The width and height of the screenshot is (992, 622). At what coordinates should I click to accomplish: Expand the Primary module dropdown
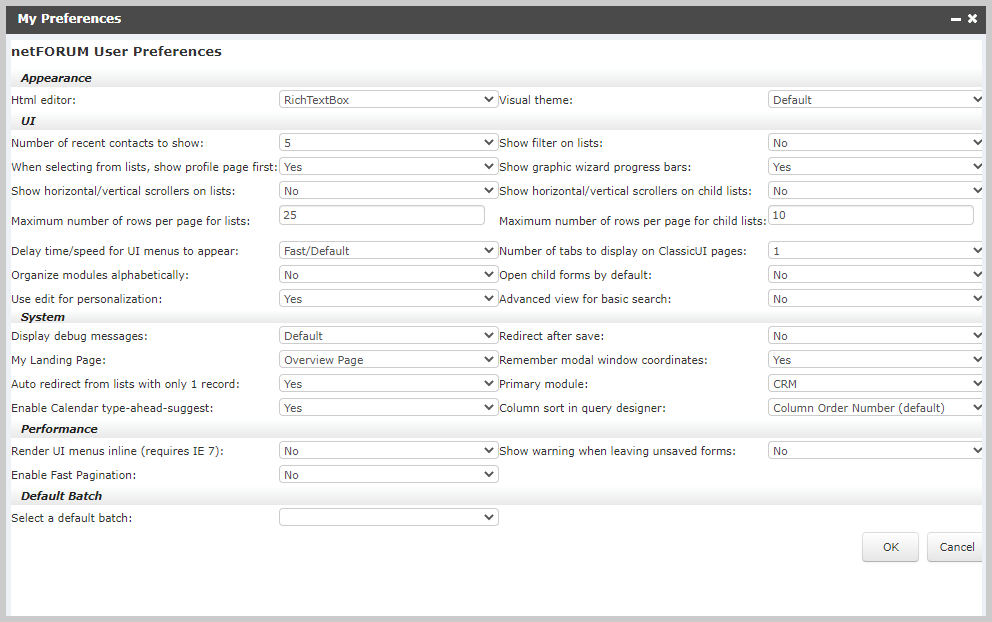tap(874, 383)
